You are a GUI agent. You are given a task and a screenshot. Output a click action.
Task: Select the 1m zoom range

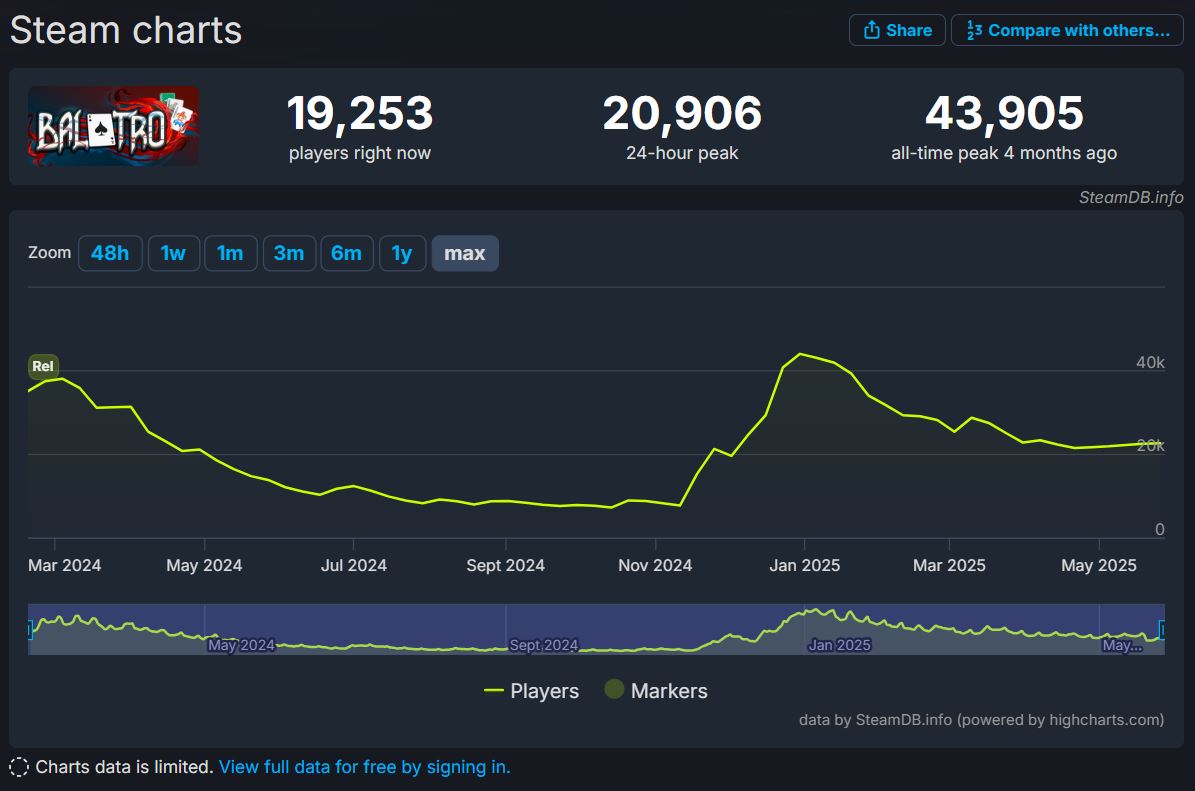pyautogui.click(x=230, y=253)
